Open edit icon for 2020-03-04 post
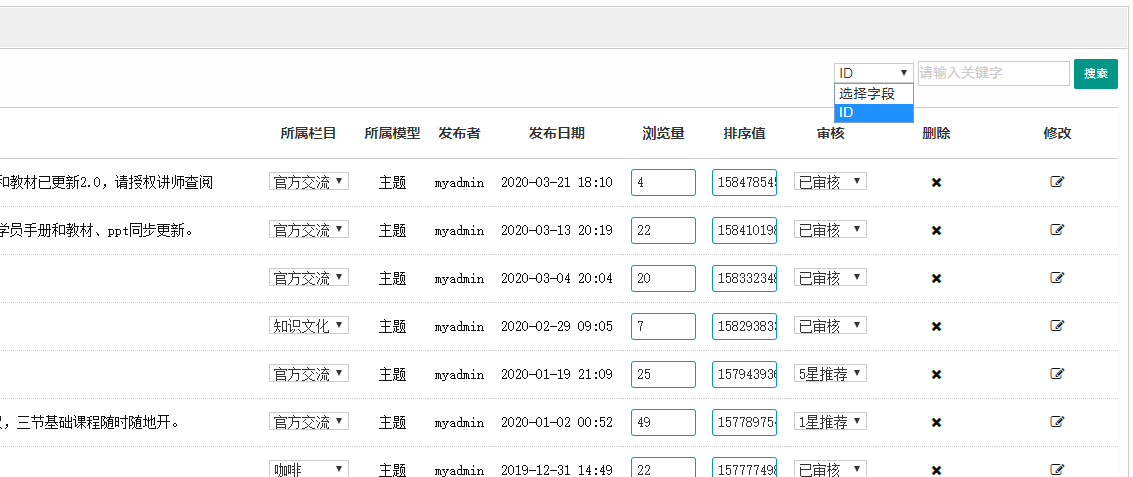 pos(1057,278)
